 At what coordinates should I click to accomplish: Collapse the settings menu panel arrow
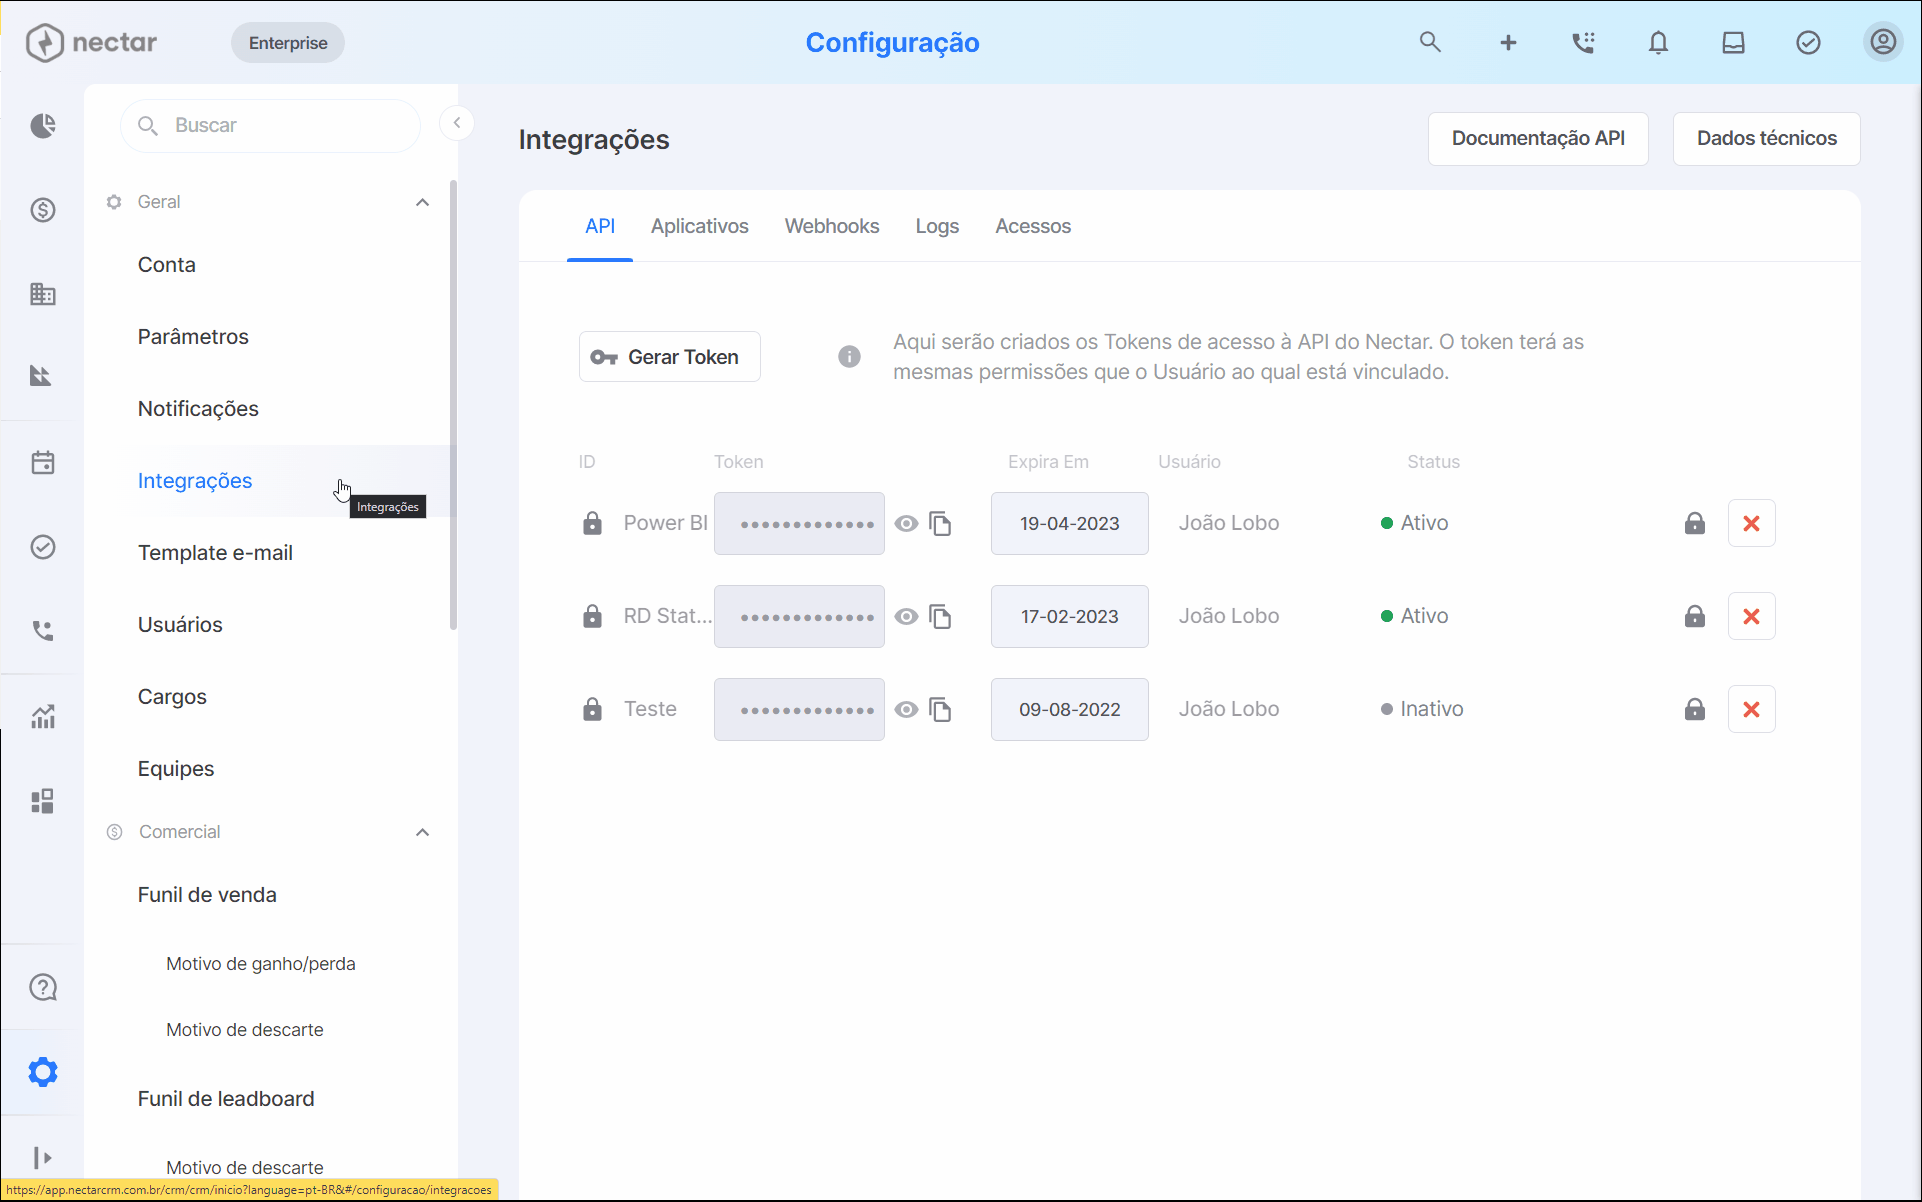tap(457, 123)
